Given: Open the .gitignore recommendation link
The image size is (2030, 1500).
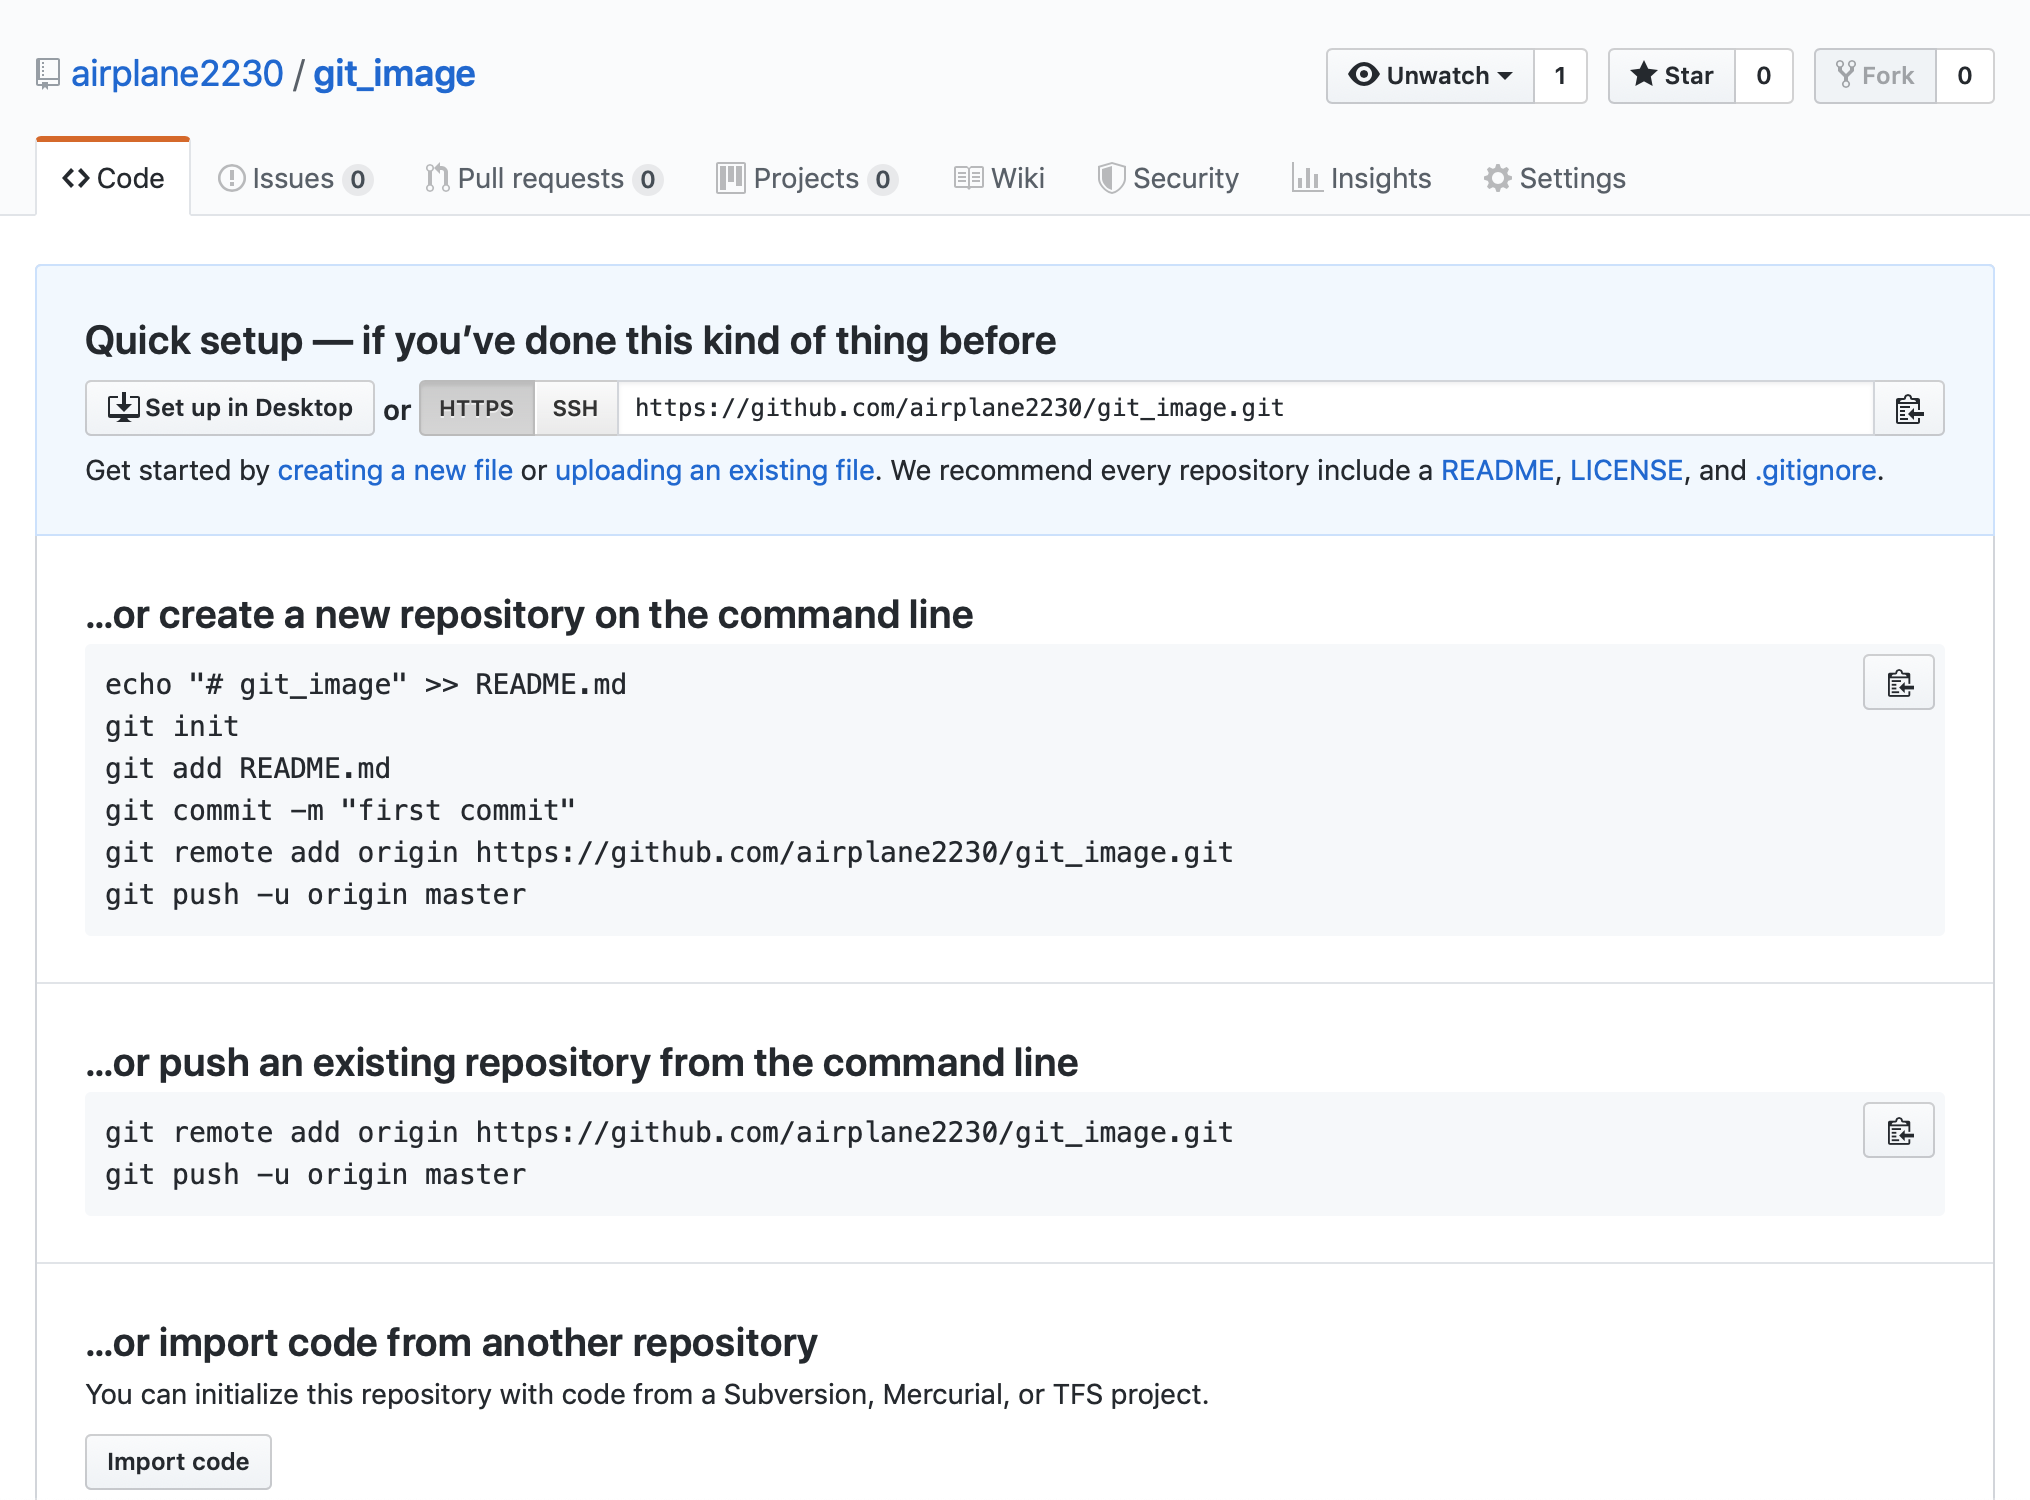Looking at the screenshot, I should tap(1815, 470).
